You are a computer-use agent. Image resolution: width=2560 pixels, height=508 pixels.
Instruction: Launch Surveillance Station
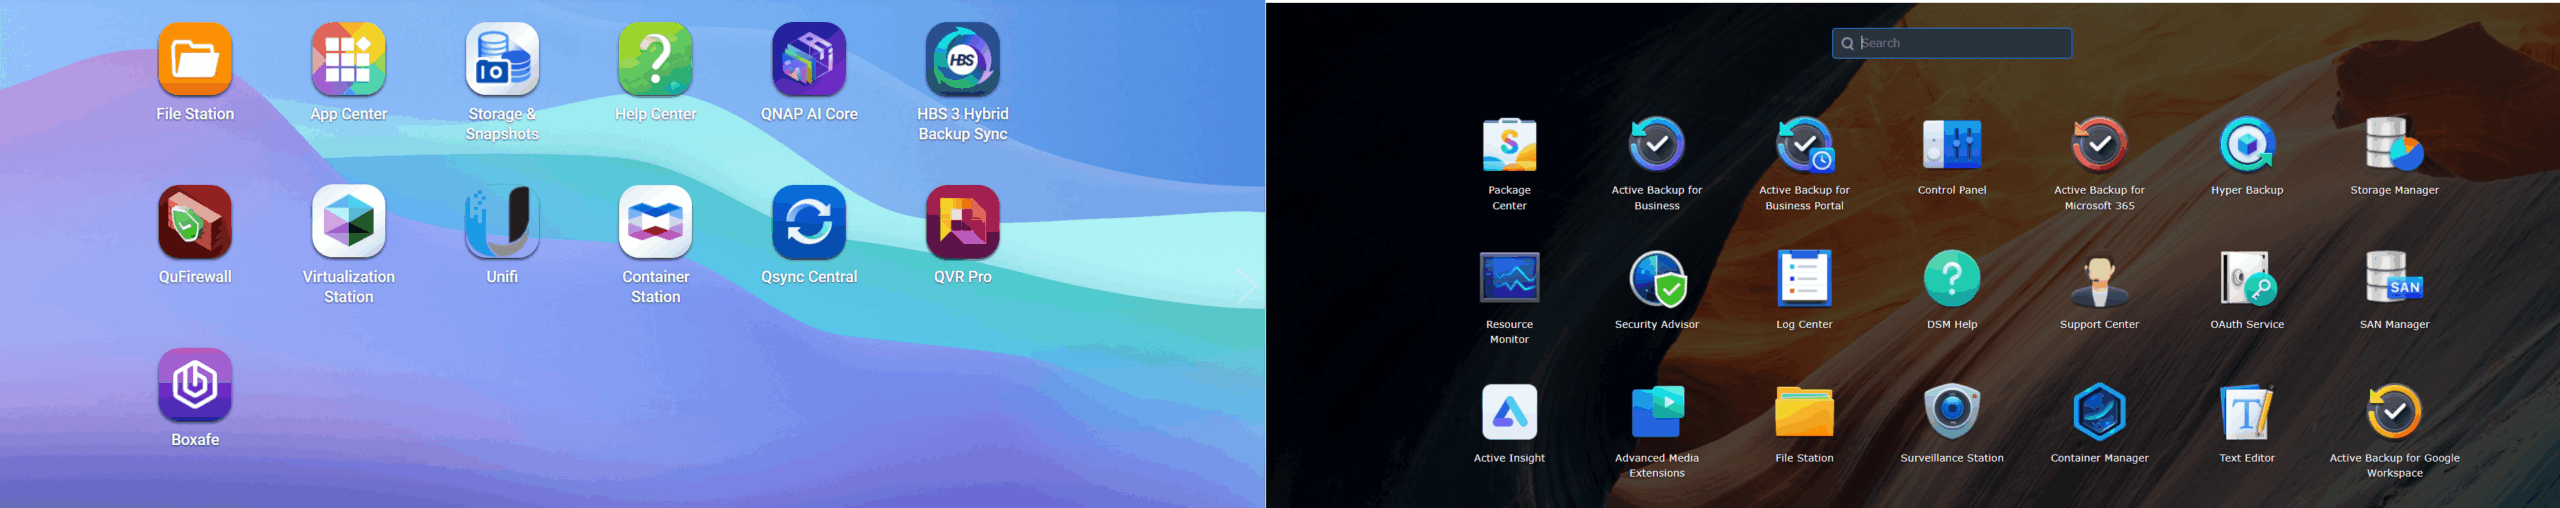(x=1952, y=412)
